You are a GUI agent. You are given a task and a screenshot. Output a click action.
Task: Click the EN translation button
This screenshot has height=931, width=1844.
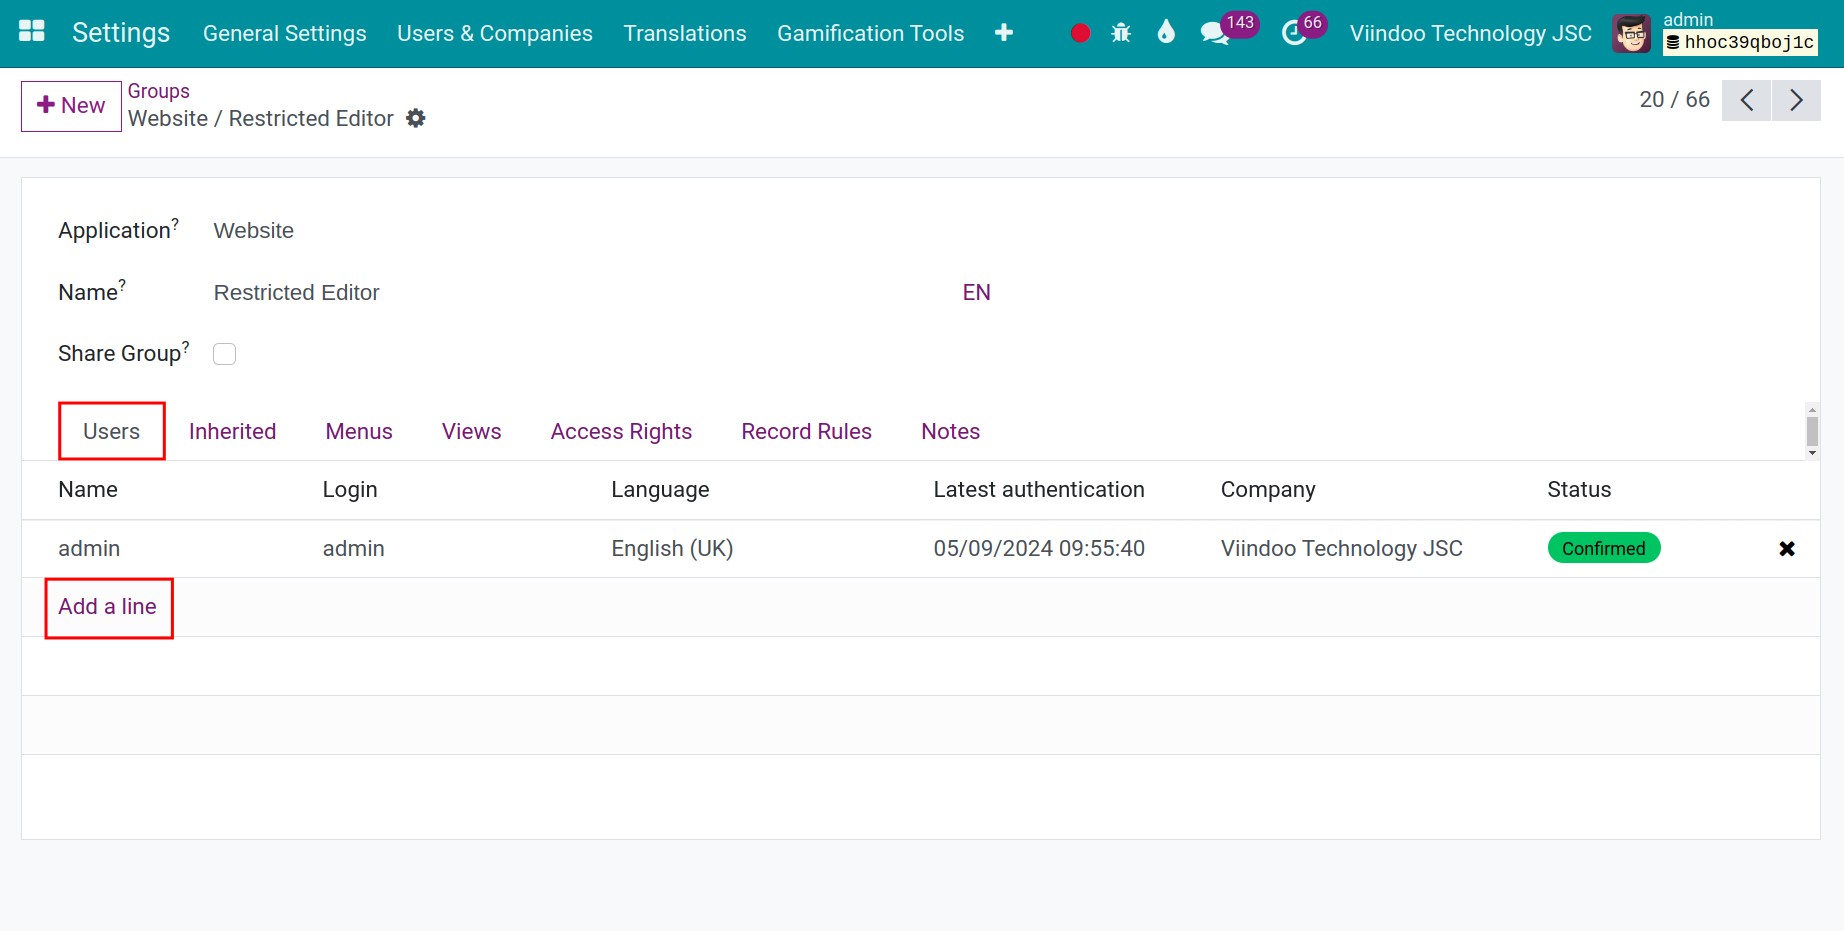[x=977, y=292]
